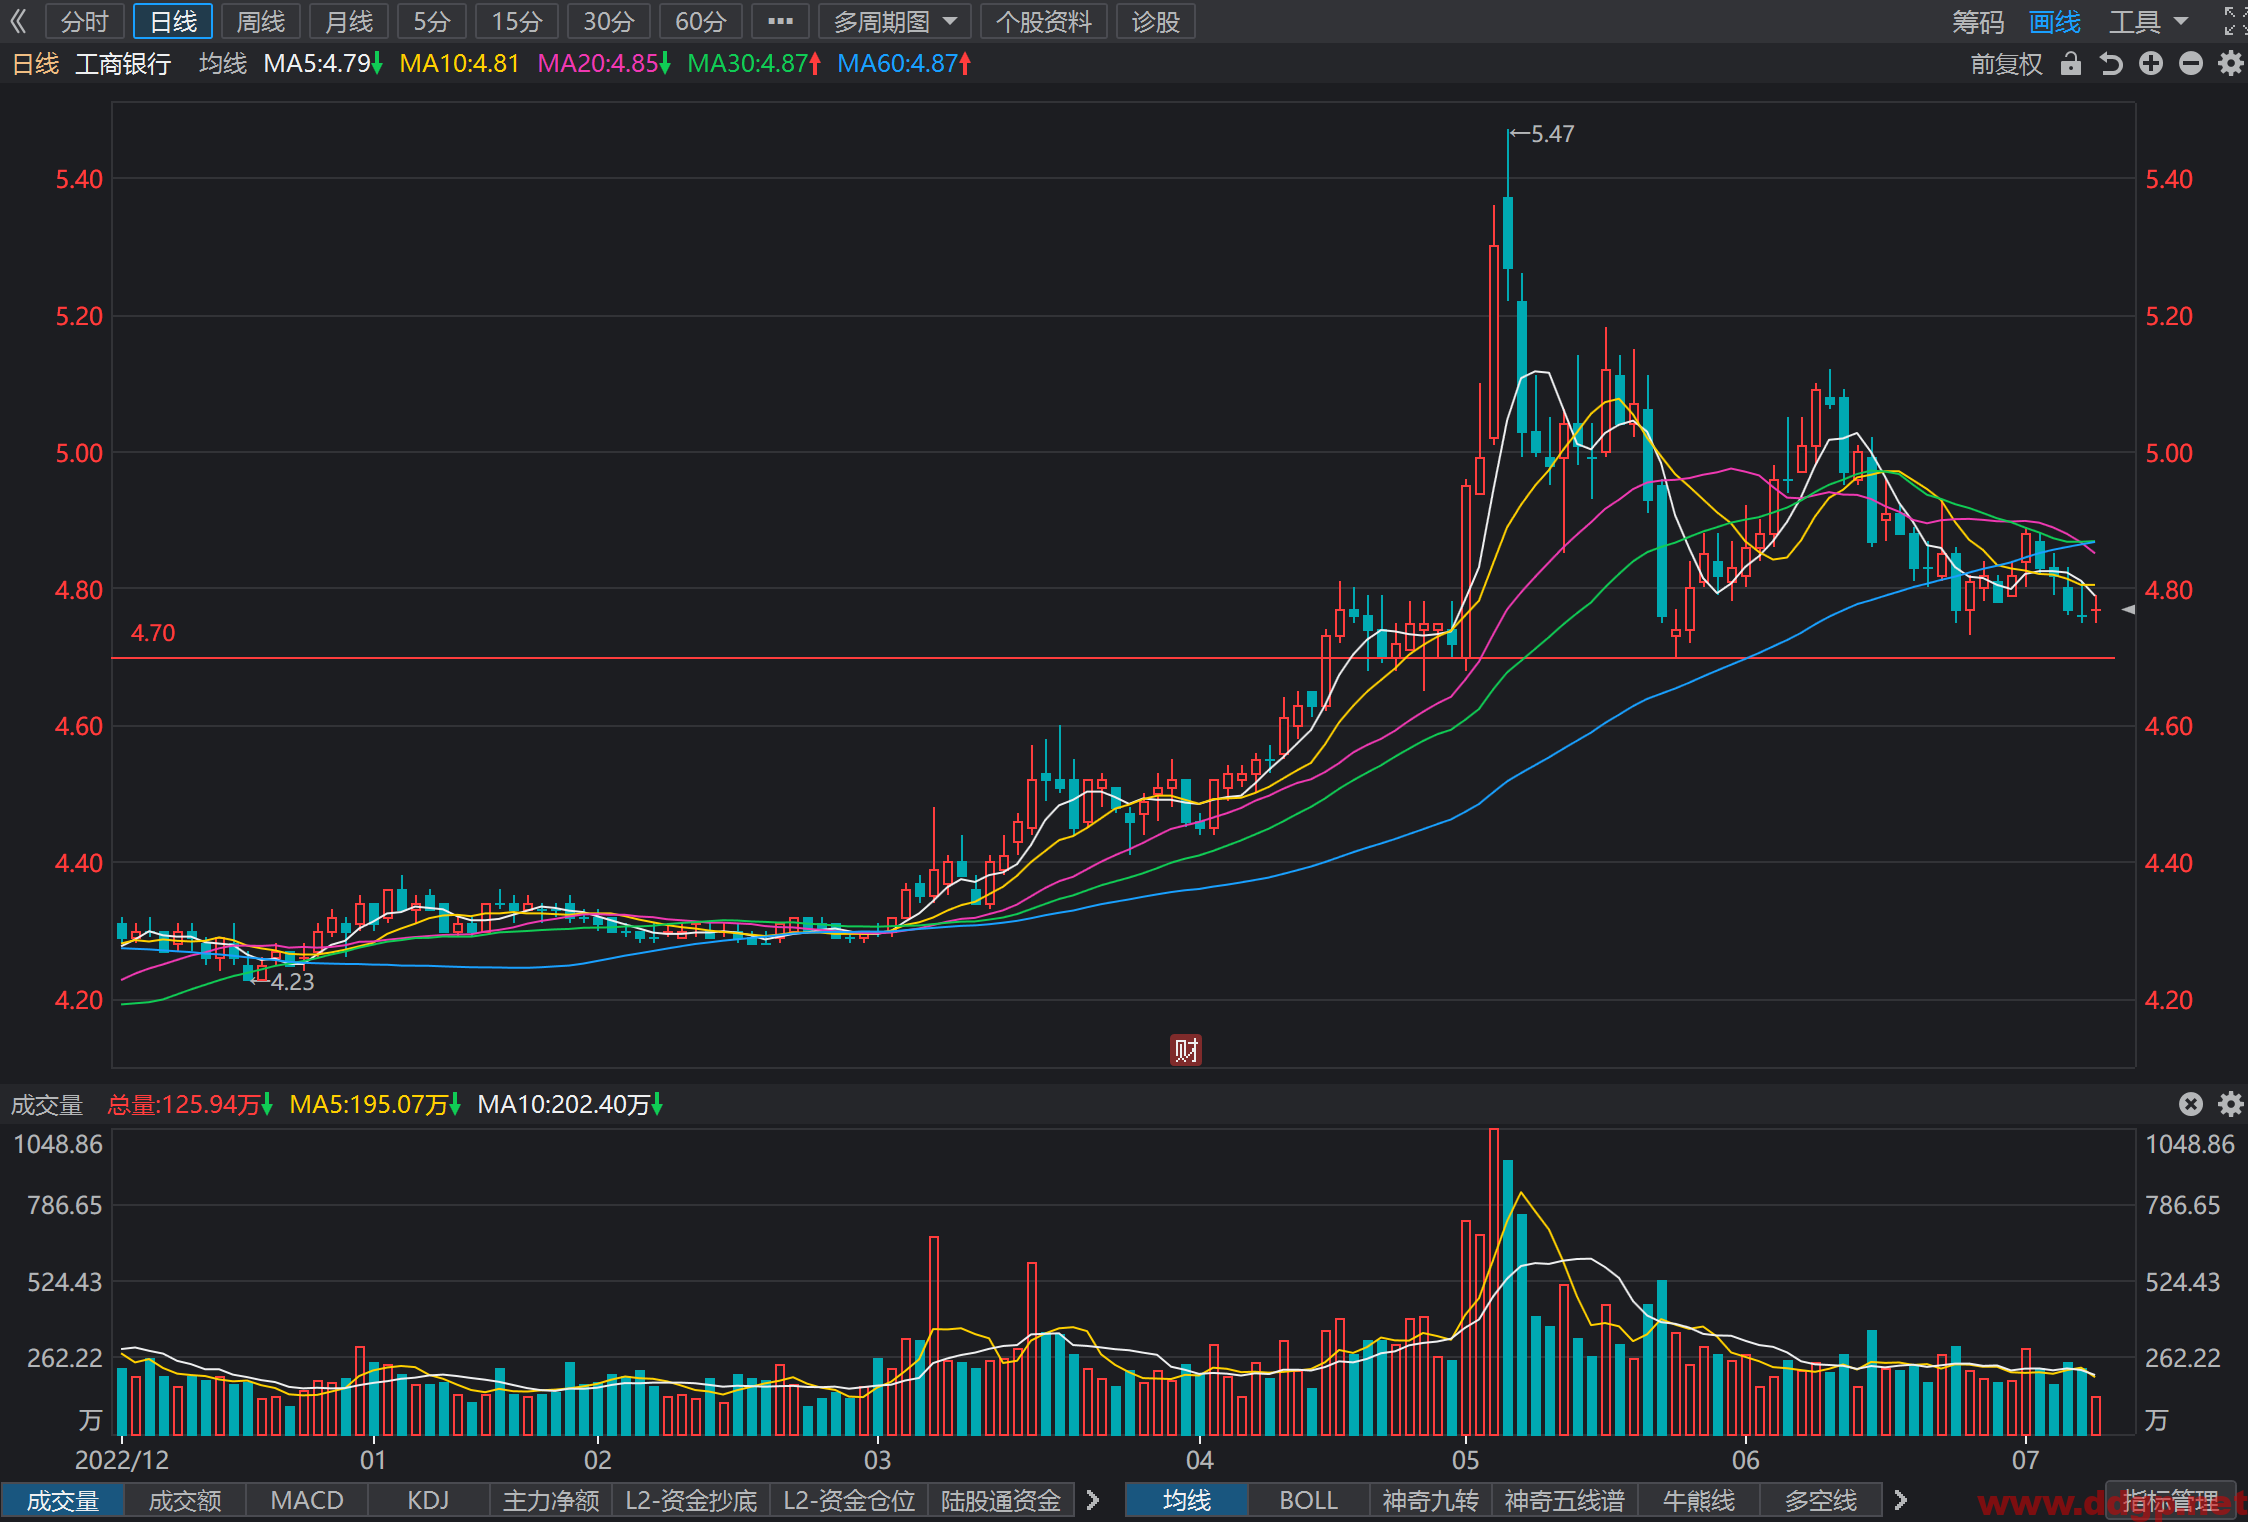Screen dimensions: 2248x1522
Task: Click the double-chevron back icon
Action: tap(19, 21)
